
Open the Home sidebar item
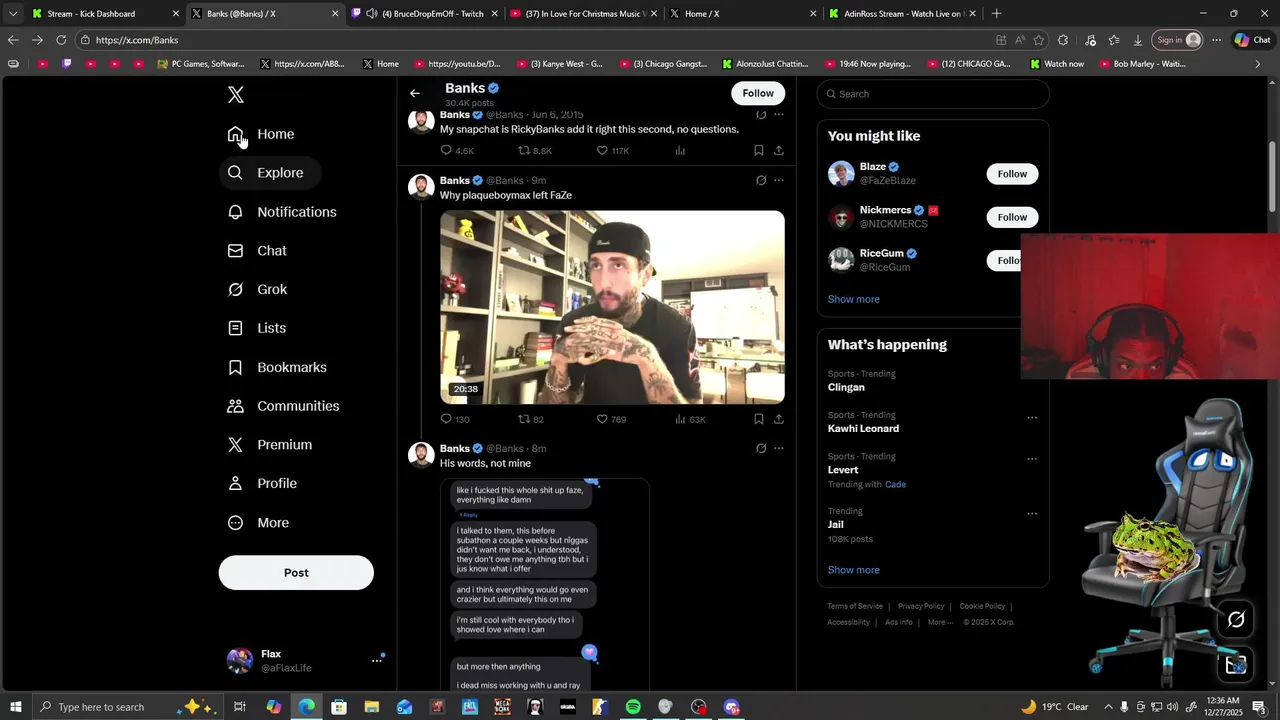[261, 134]
